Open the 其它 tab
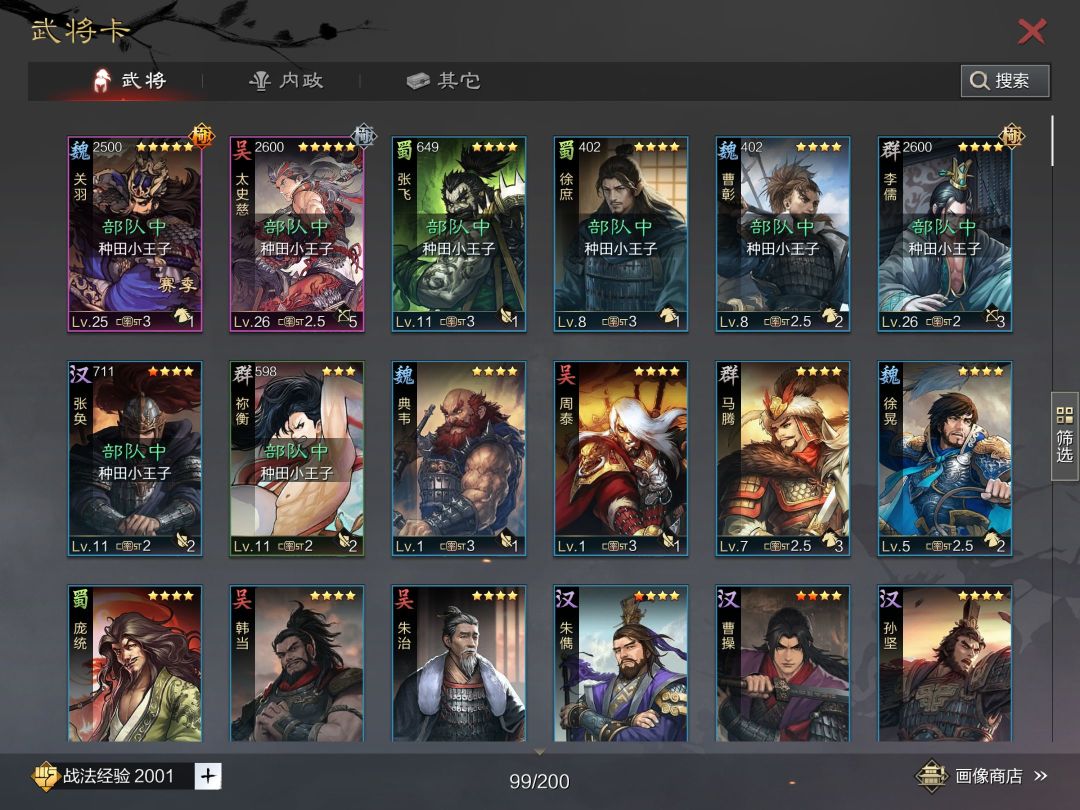Image resolution: width=1080 pixels, height=810 pixels. coord(443,81)
